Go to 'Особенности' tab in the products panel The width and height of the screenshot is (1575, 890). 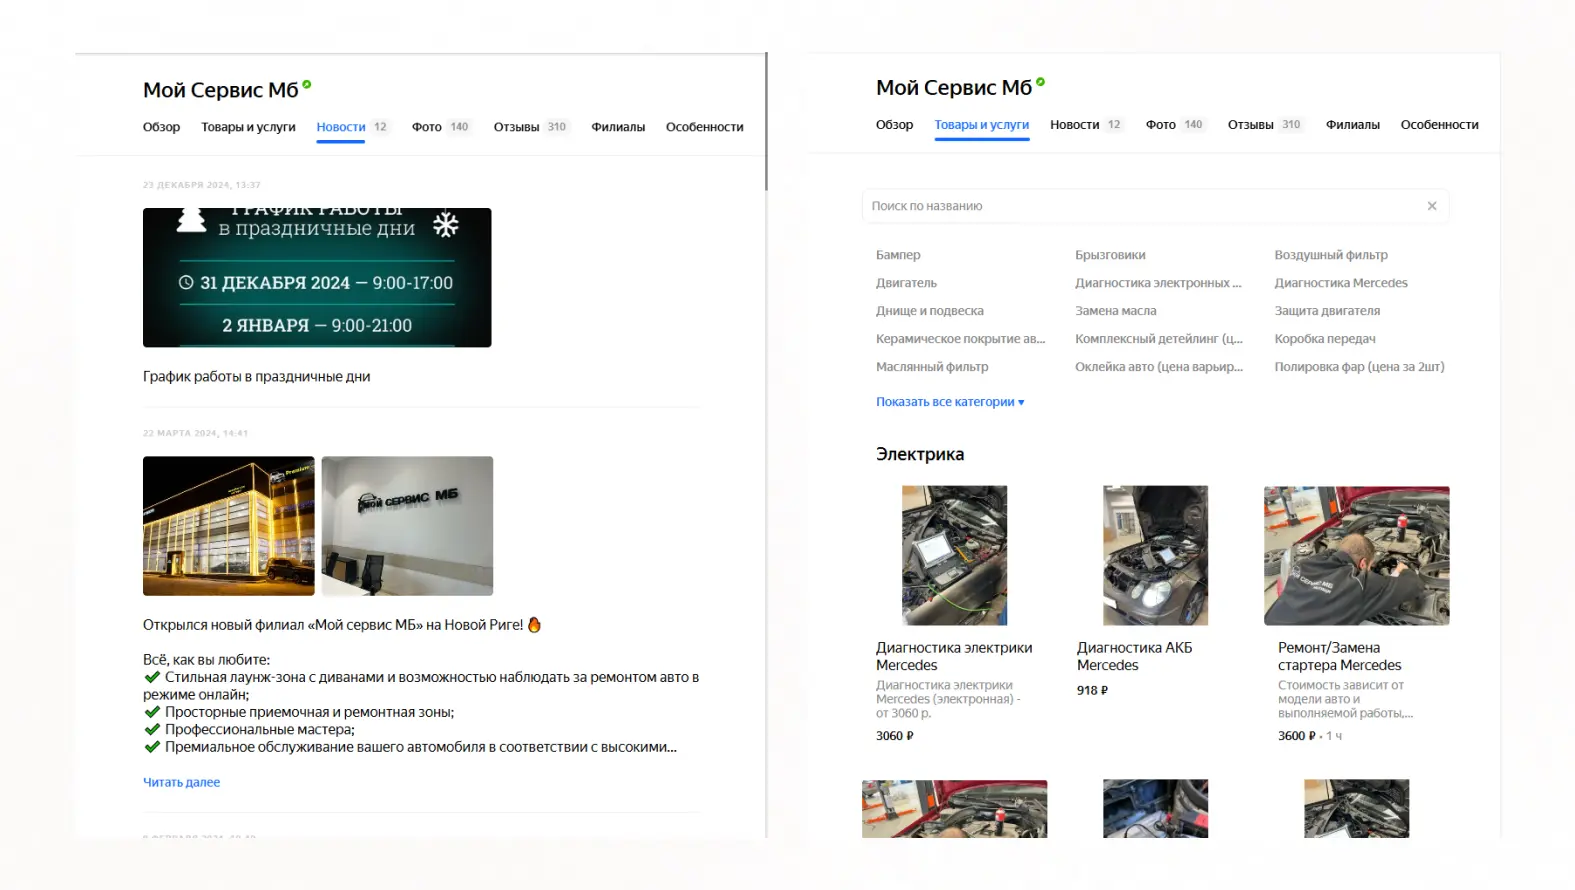click(x=1439, y=125)
